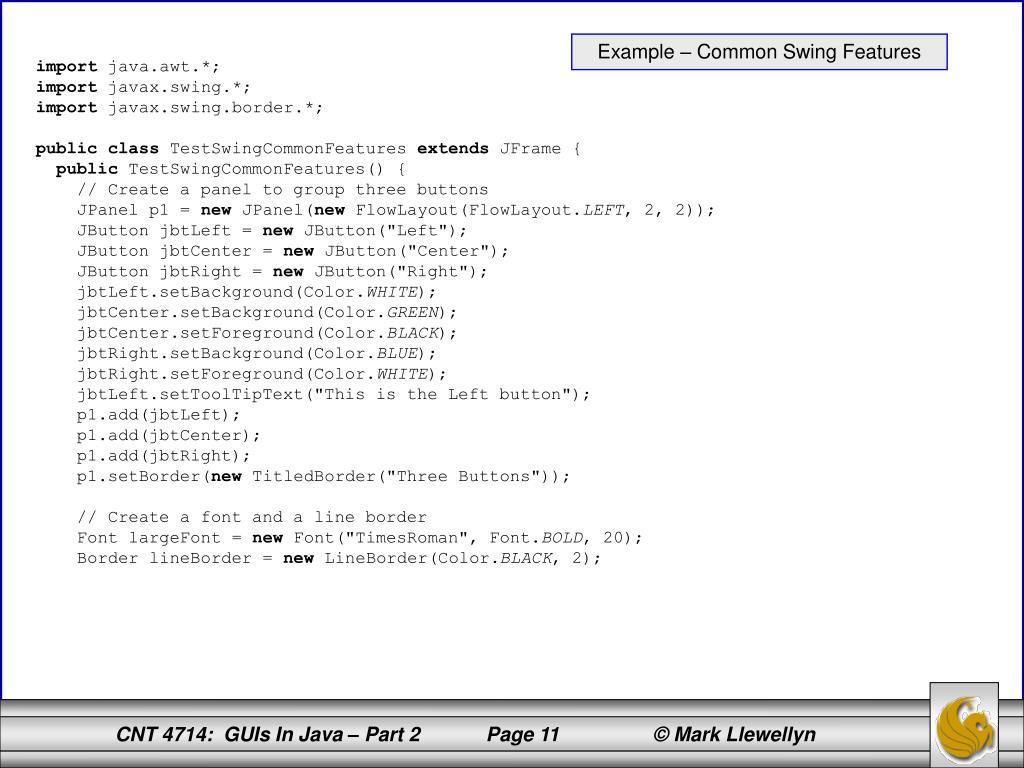Click the 'p1.setBorder(new TitledBorder' line
Image resolution: width=1024 pixels, height=768 pixels.
(323, 477)
